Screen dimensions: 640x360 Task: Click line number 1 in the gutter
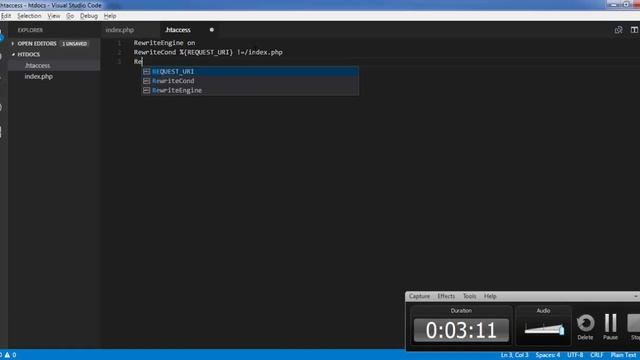click(119, 43)
